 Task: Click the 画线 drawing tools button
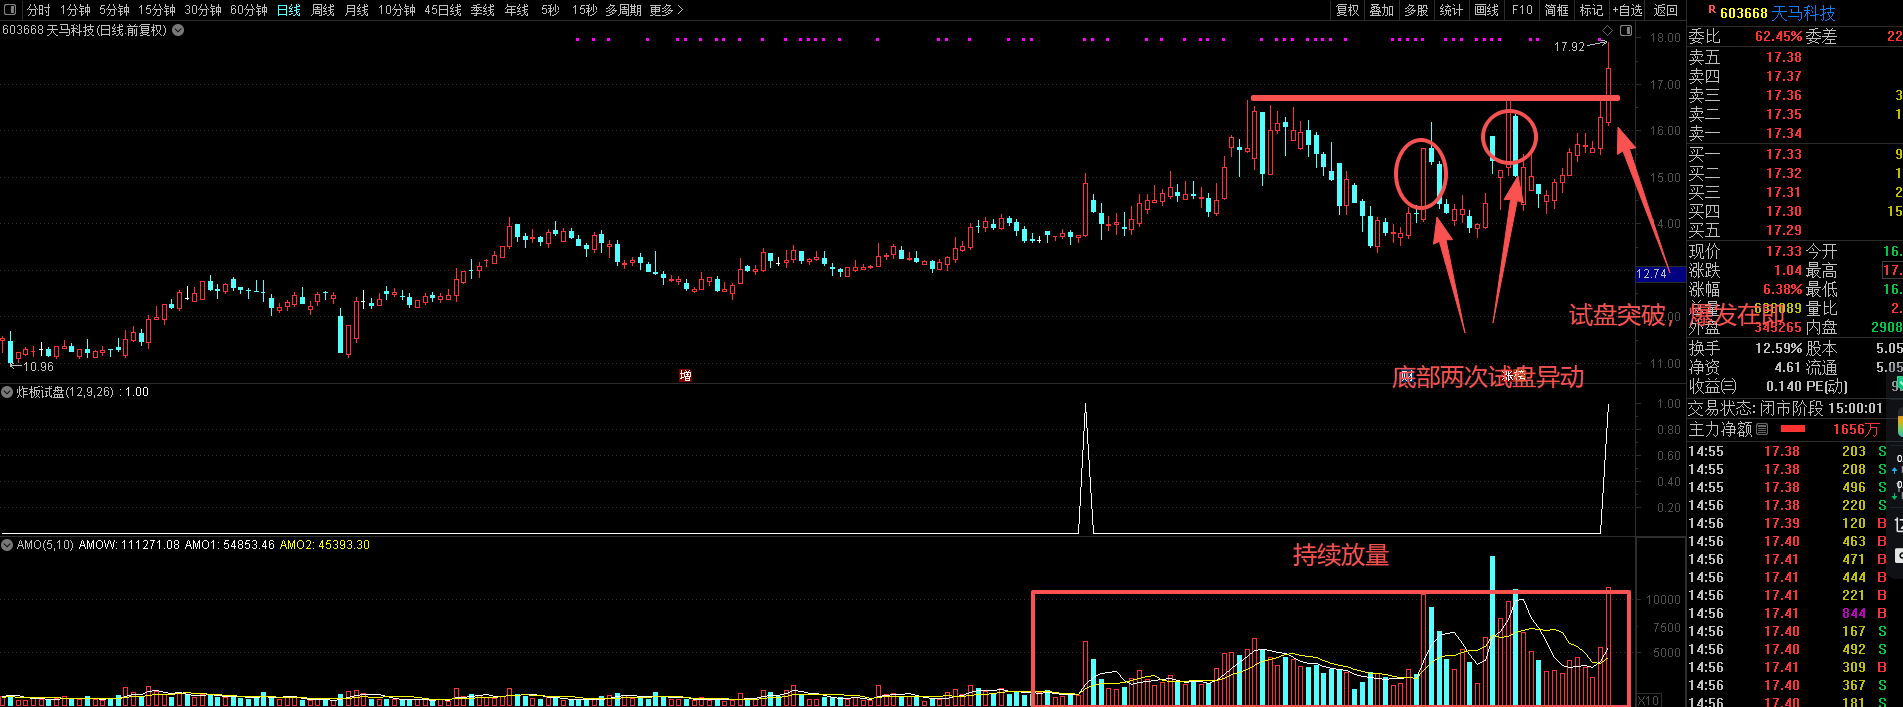coord(1487,10)
